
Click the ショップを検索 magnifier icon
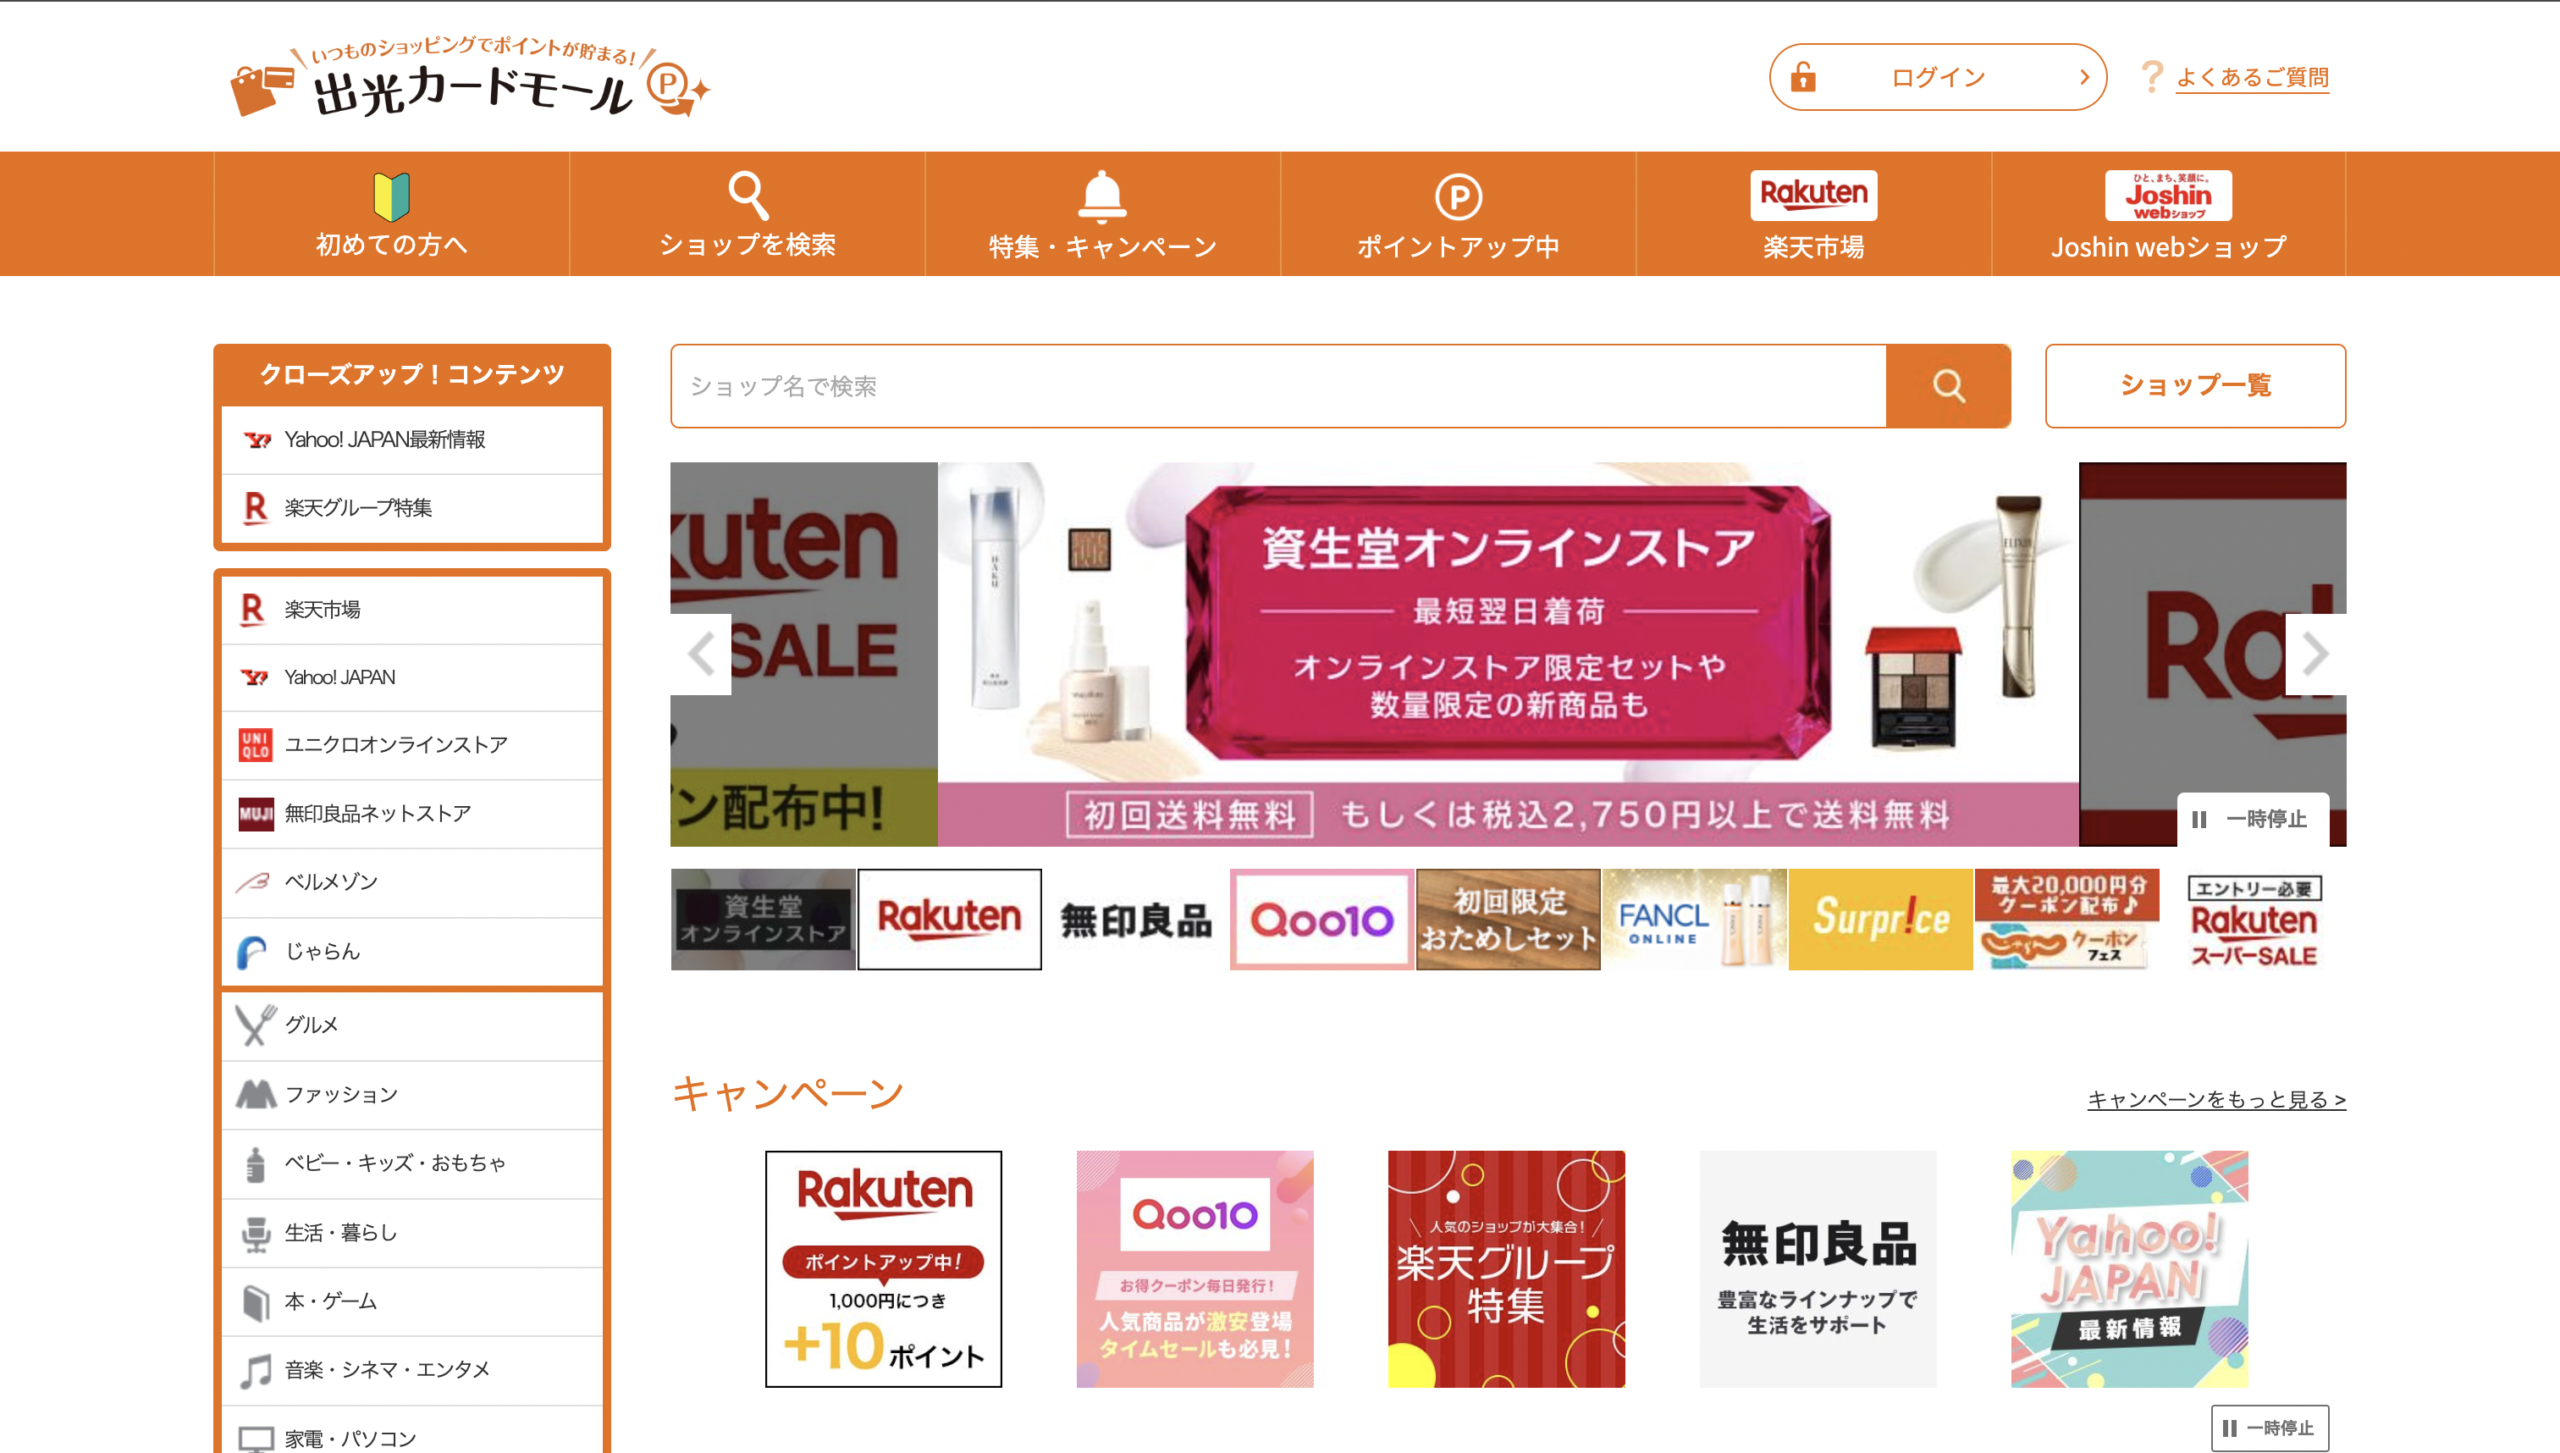point(747,196)
